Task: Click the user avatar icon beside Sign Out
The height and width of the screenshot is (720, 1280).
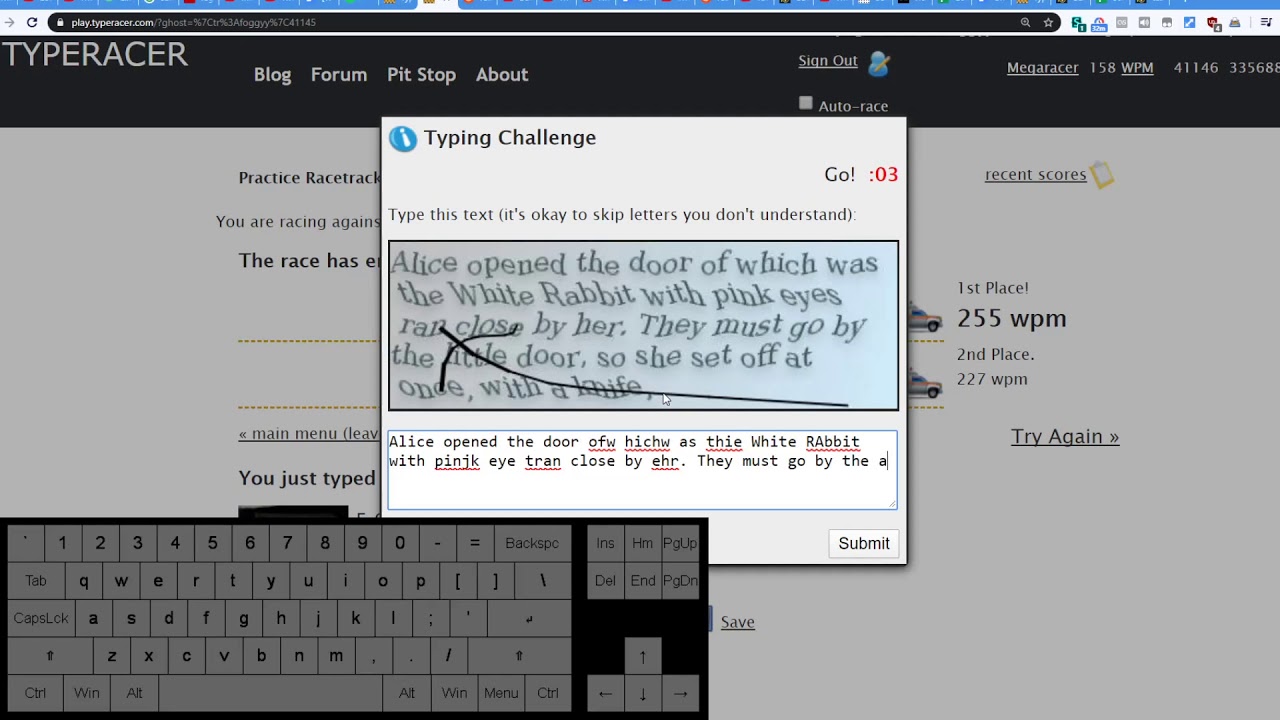Action: pyautogui.click(x=879, y=64)
